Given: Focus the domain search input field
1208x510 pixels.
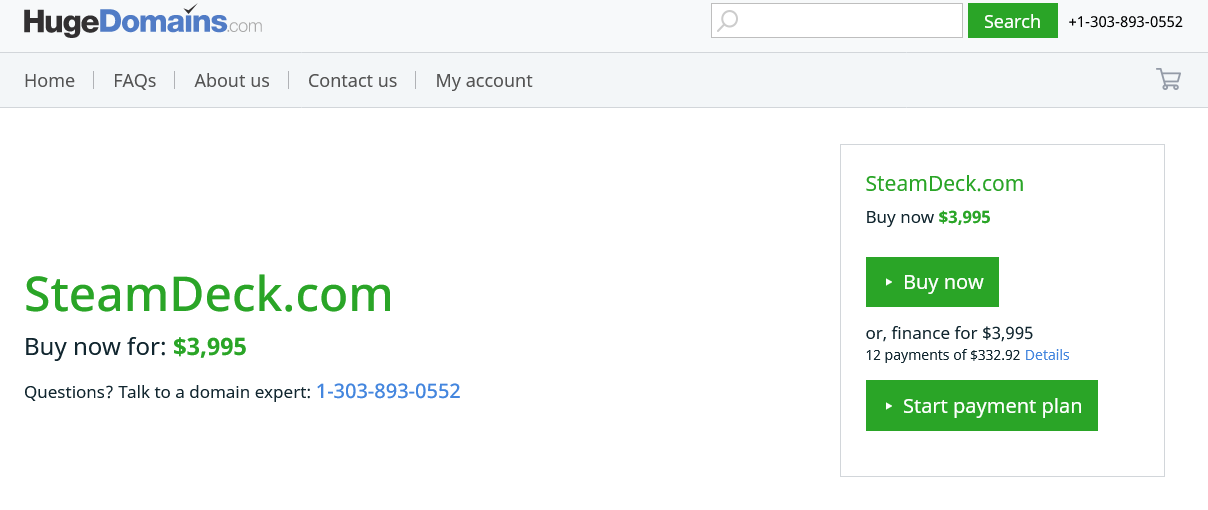Looking at the screenshot, I should [x=836, y=21].
